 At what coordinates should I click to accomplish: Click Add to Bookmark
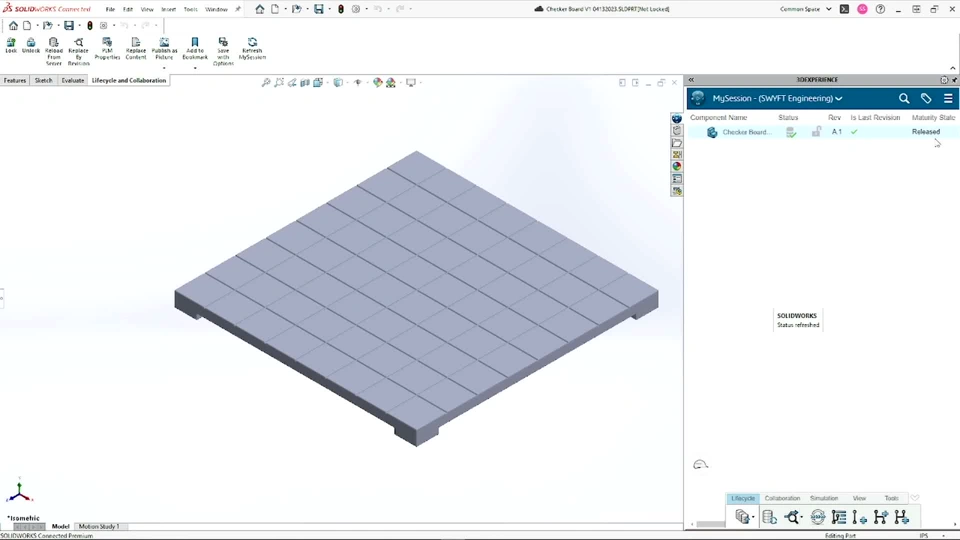pyautogui.click(x=195, y=48)
